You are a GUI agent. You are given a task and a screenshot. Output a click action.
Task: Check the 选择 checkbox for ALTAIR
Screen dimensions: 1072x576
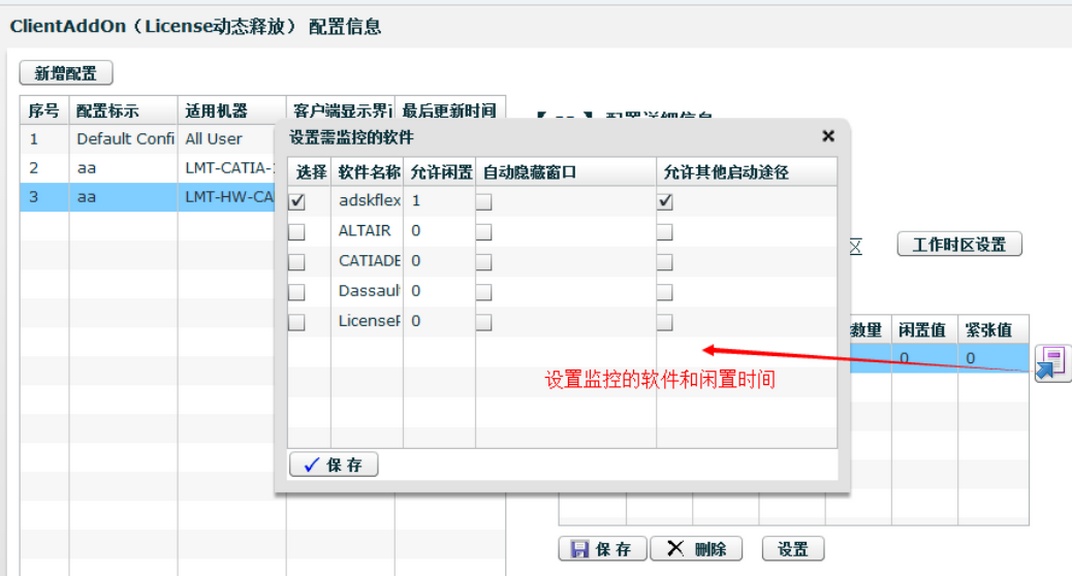coord(297,232)
